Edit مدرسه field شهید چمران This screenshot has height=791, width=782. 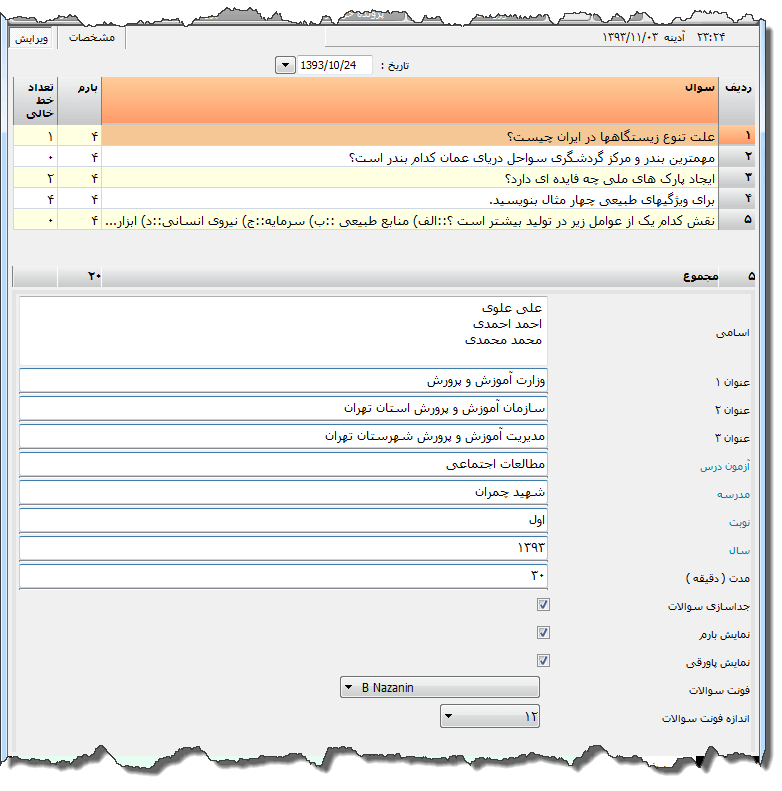pyautogui.click(x=283, y=492)
